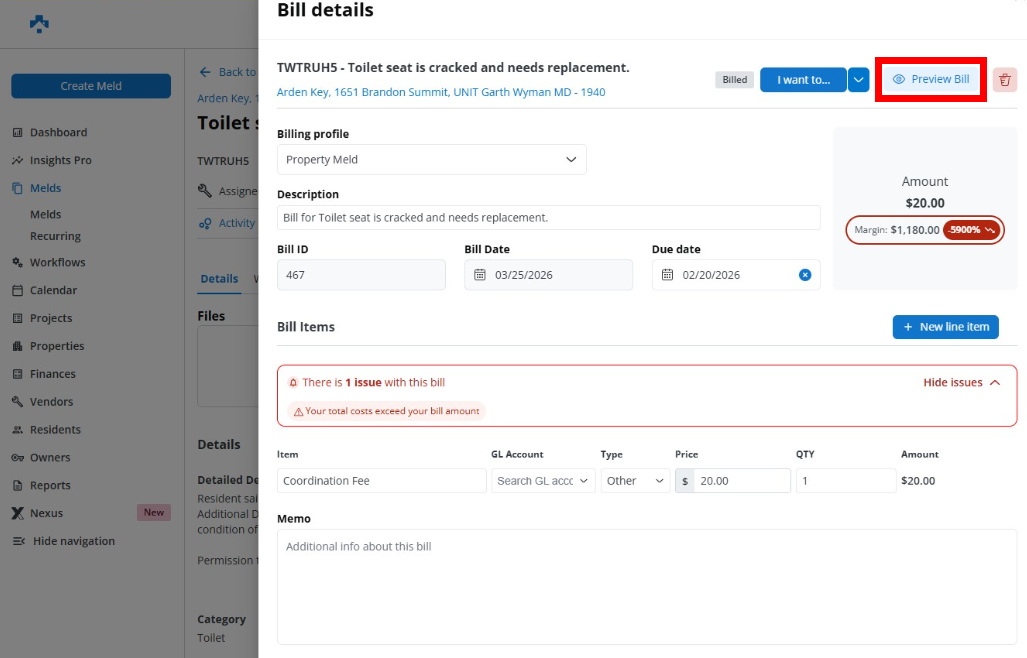This screenshot has width=1027, height=658.
Task: Click the line item Price field
Action: (741, 481)
